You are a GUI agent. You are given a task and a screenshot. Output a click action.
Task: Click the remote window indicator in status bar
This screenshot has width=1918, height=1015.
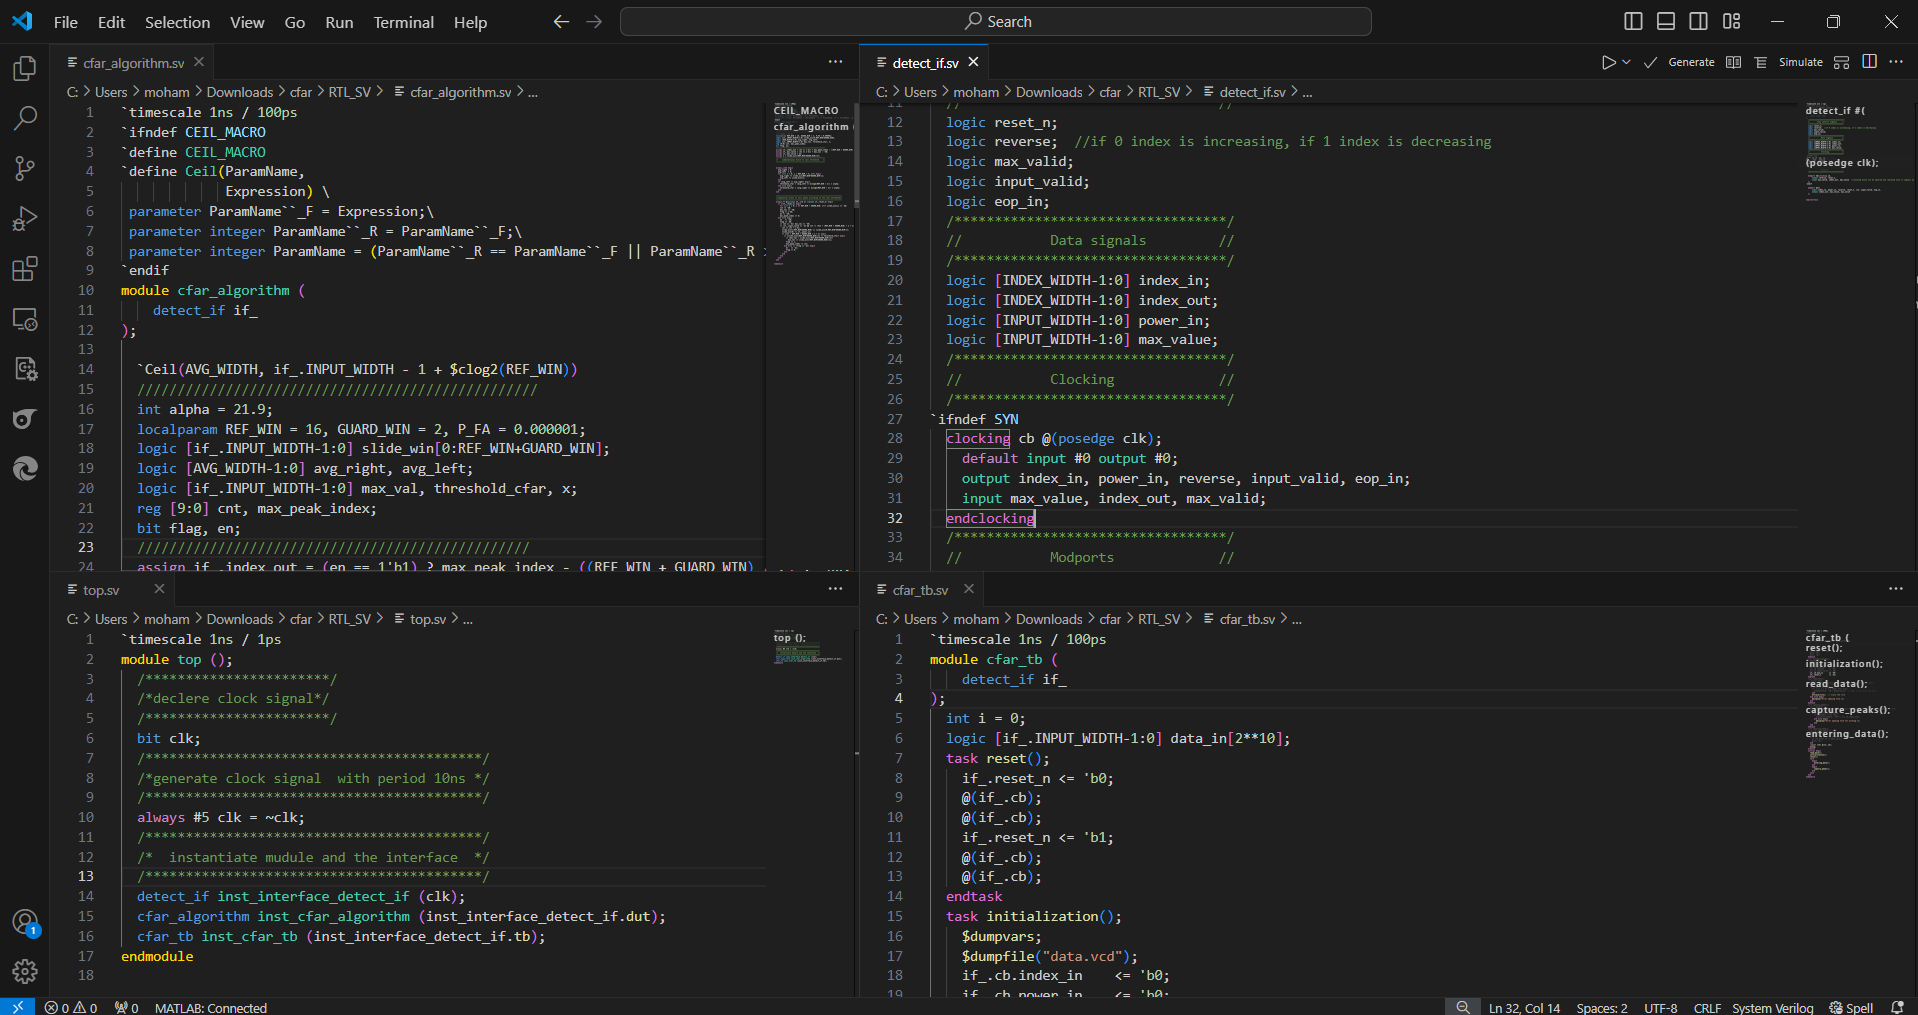tap(17, 1006)
